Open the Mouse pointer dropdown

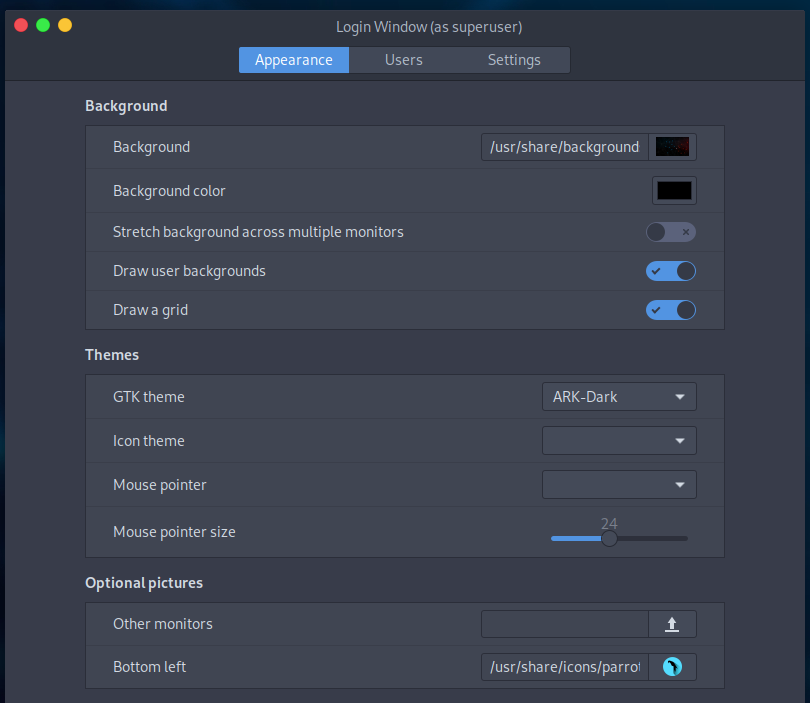click(x=619, y=485)
